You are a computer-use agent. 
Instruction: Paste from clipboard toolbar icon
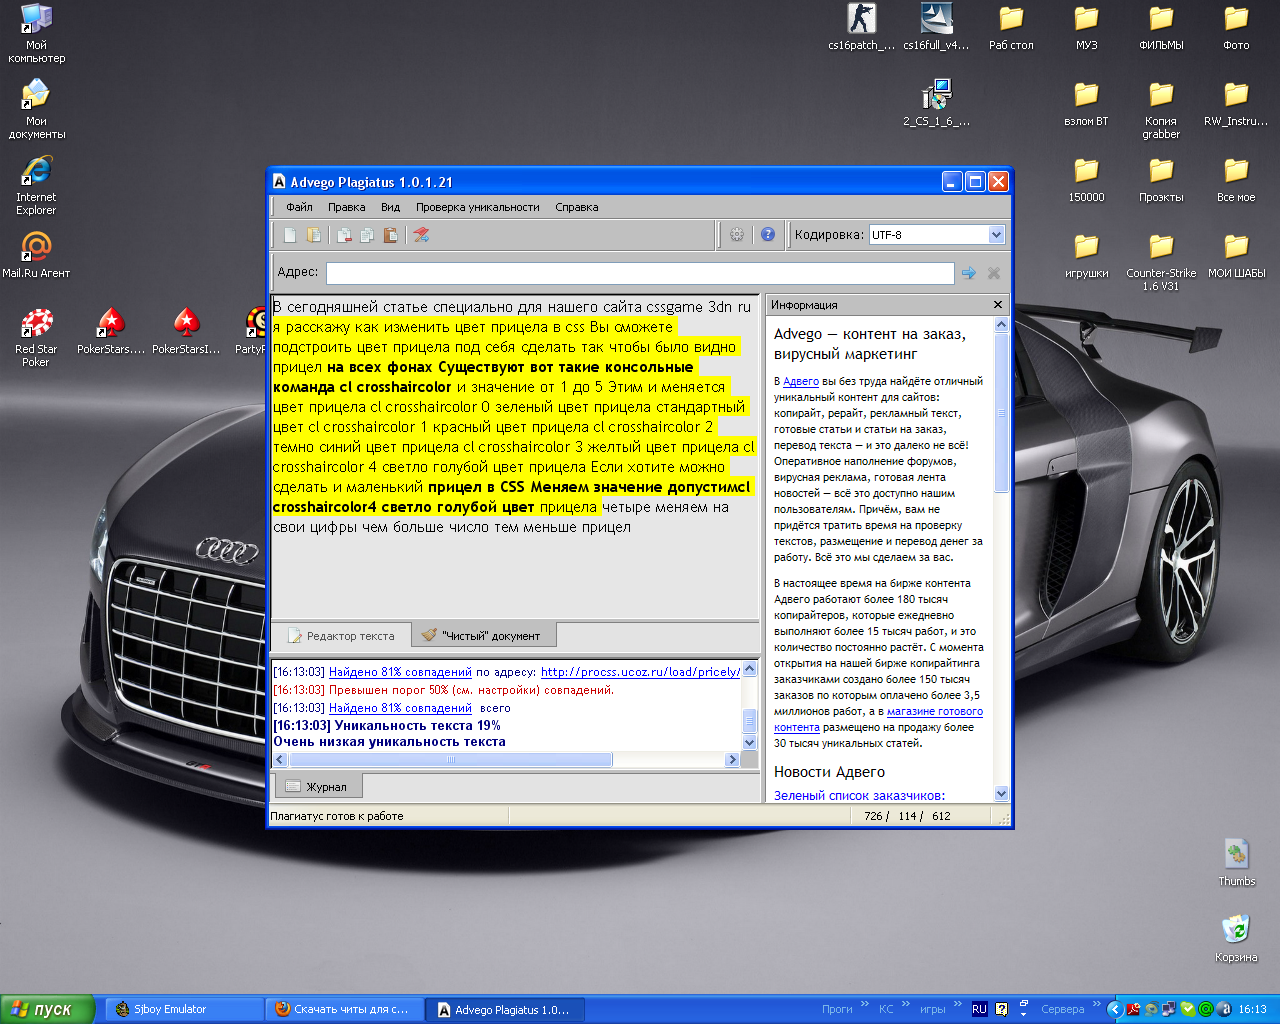pyautogui.click(x=390, y=235)
